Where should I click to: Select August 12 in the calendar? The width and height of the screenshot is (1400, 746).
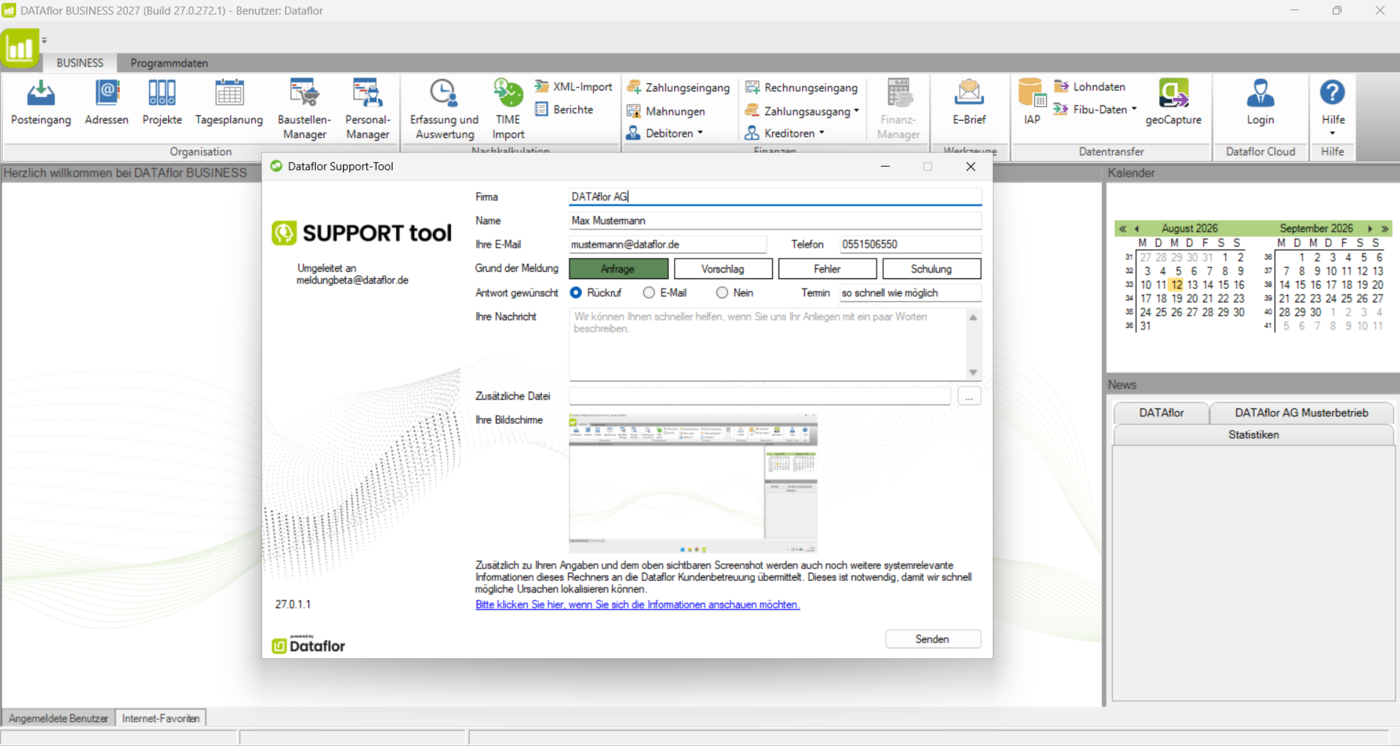(x=1177, y=285)
